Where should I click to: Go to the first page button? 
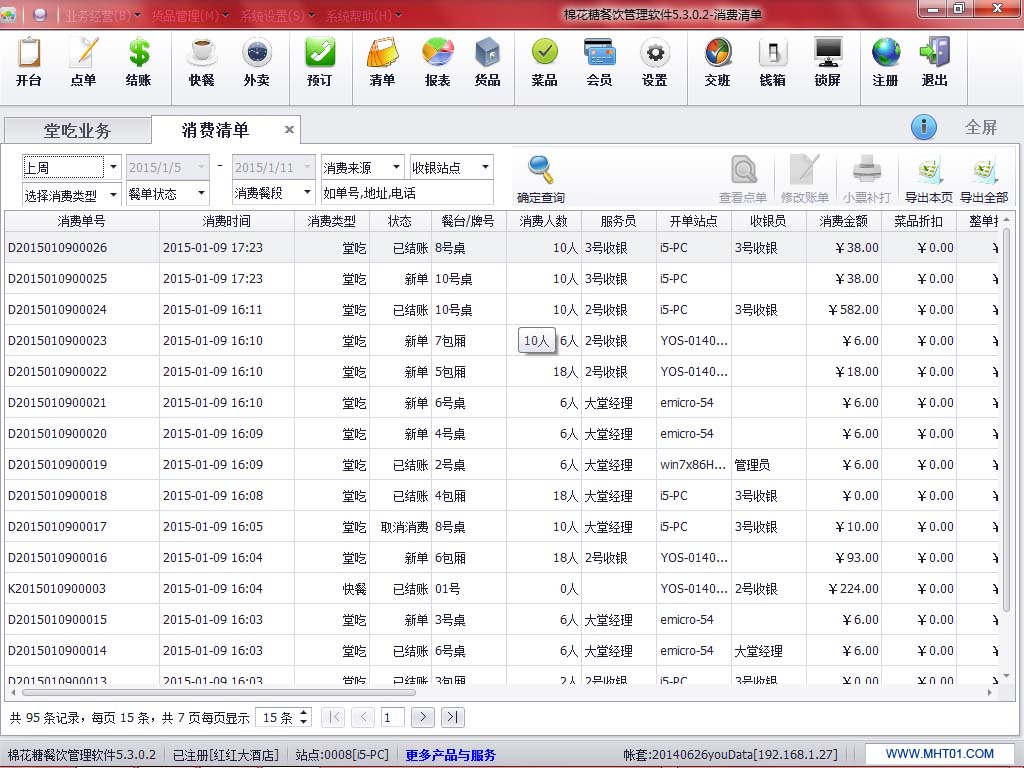point(333,718)
